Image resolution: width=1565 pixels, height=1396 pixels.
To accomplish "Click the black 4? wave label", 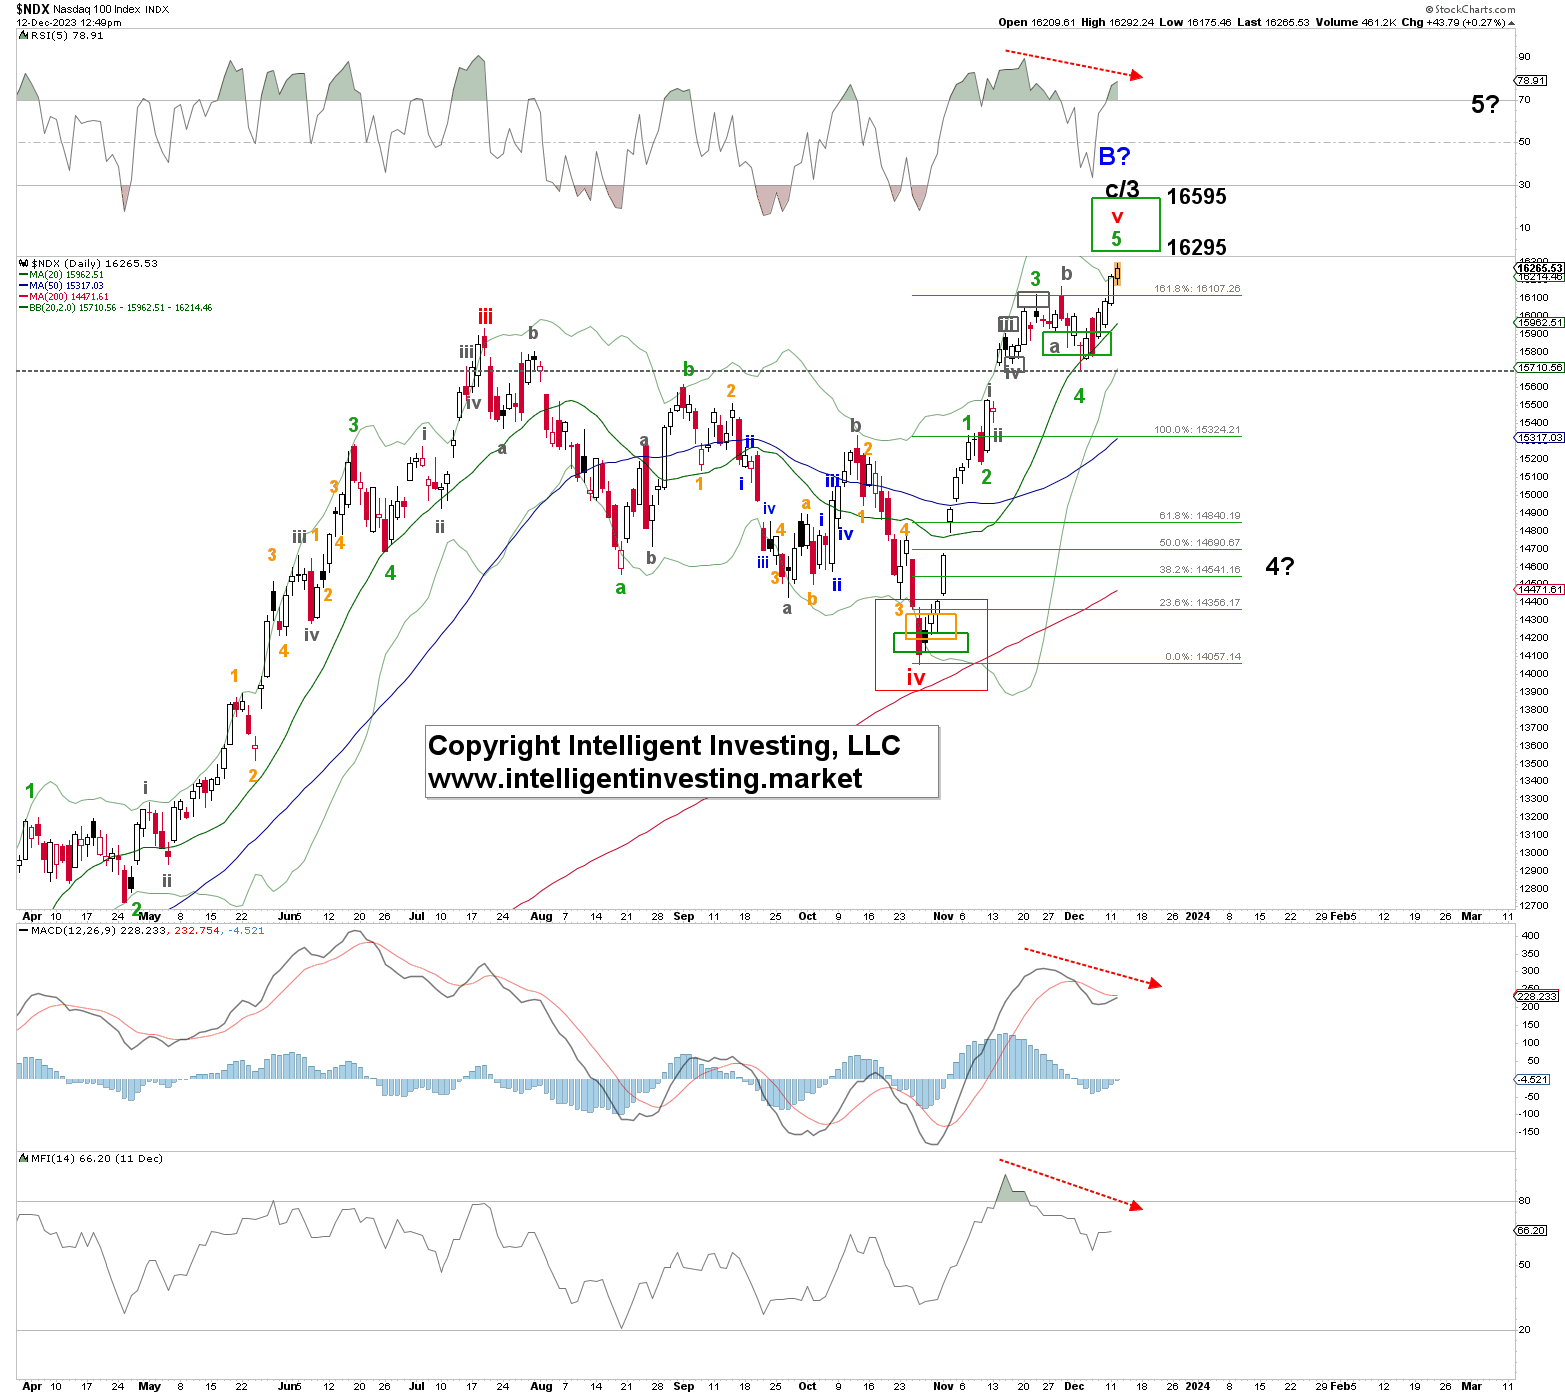I will (x=1279, y=567).
